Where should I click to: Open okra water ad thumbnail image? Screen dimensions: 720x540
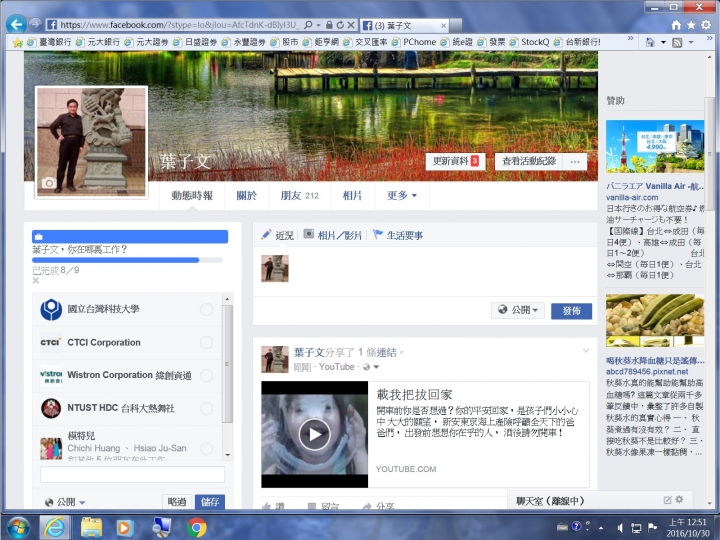pyautogui.click(x=655, y=321)
